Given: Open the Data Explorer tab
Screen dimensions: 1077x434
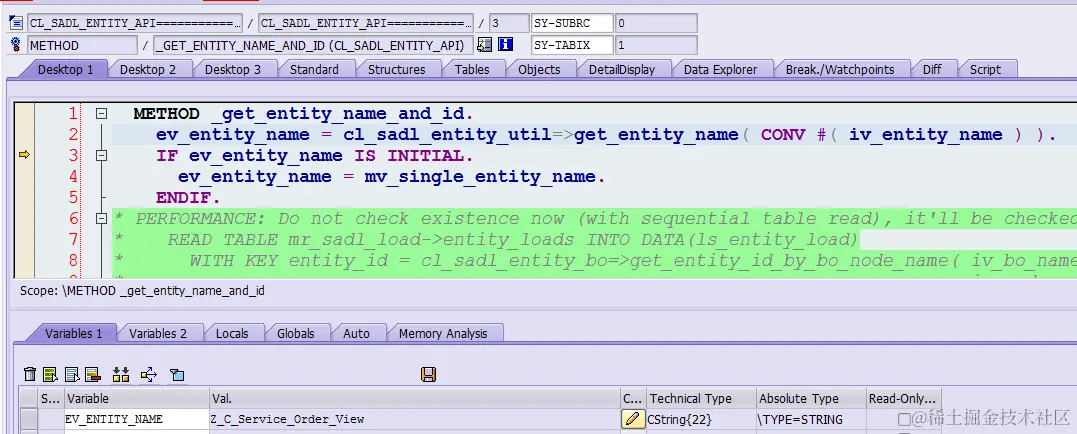Looking at the screenshot, I should coord(721,69).
